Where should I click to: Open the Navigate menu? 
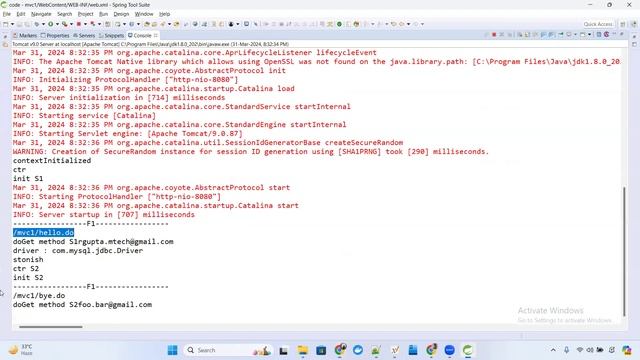(41, 14)
